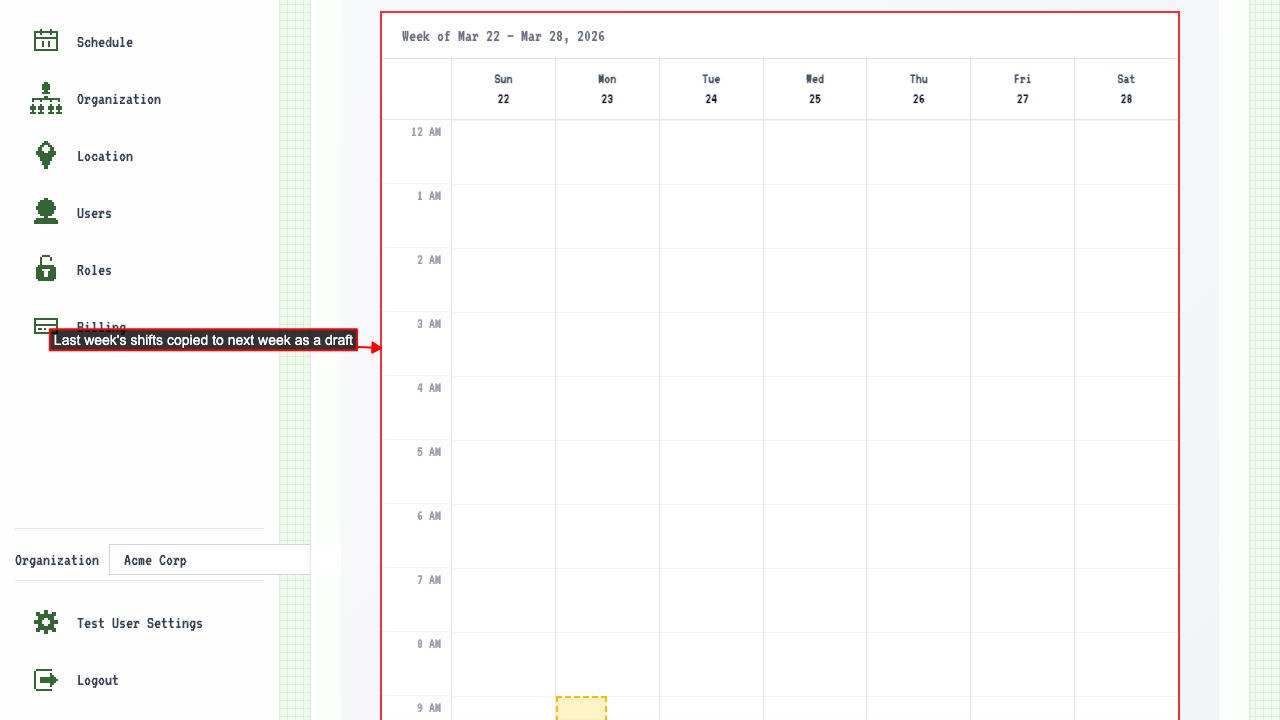This screenshot has height=720, width=1280.
Task: Open the Test User Settings gear icon
Action: tap(45, 622)
